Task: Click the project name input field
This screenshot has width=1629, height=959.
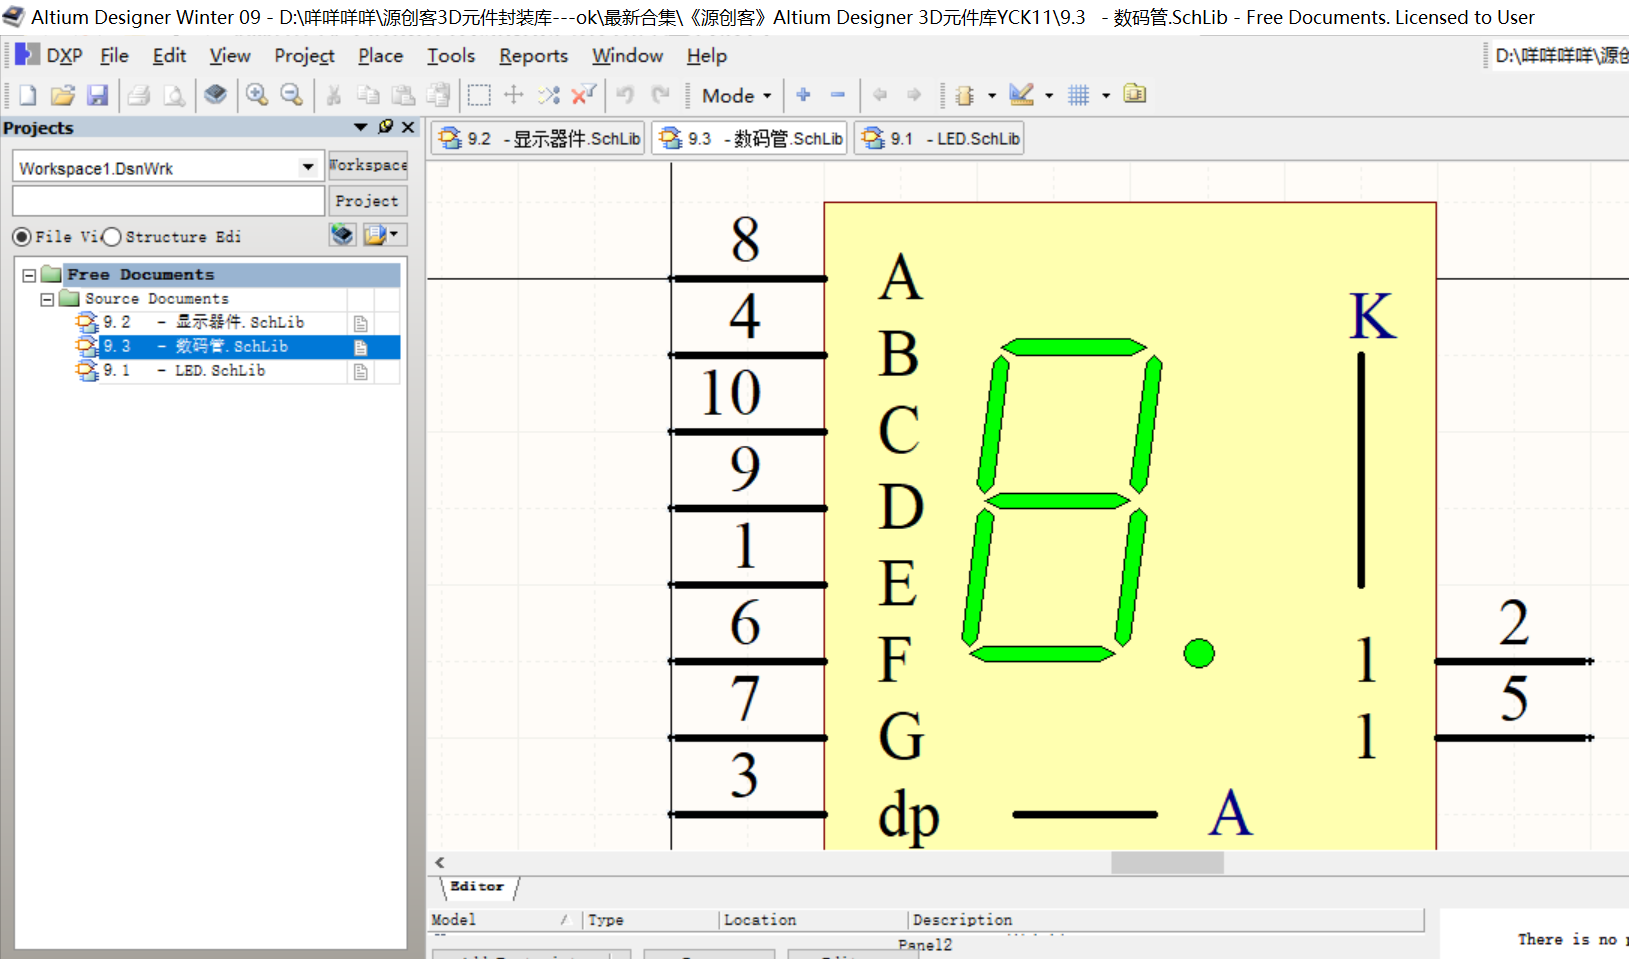Action: (x=168, y=201)
